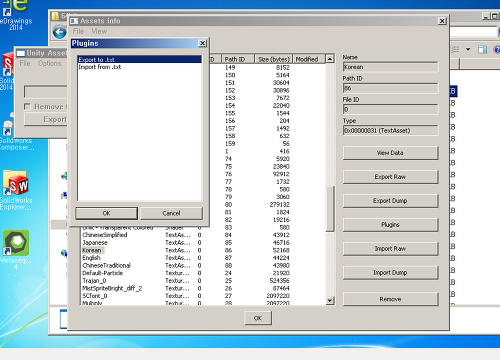Sort by Size (bytes) column header
The width and height of the screenshot is (500, 360).
coord(274,59)
